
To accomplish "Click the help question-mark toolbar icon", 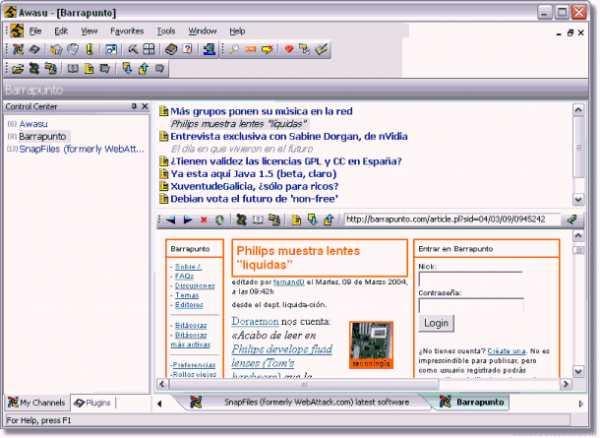I will tap(188, 49).
